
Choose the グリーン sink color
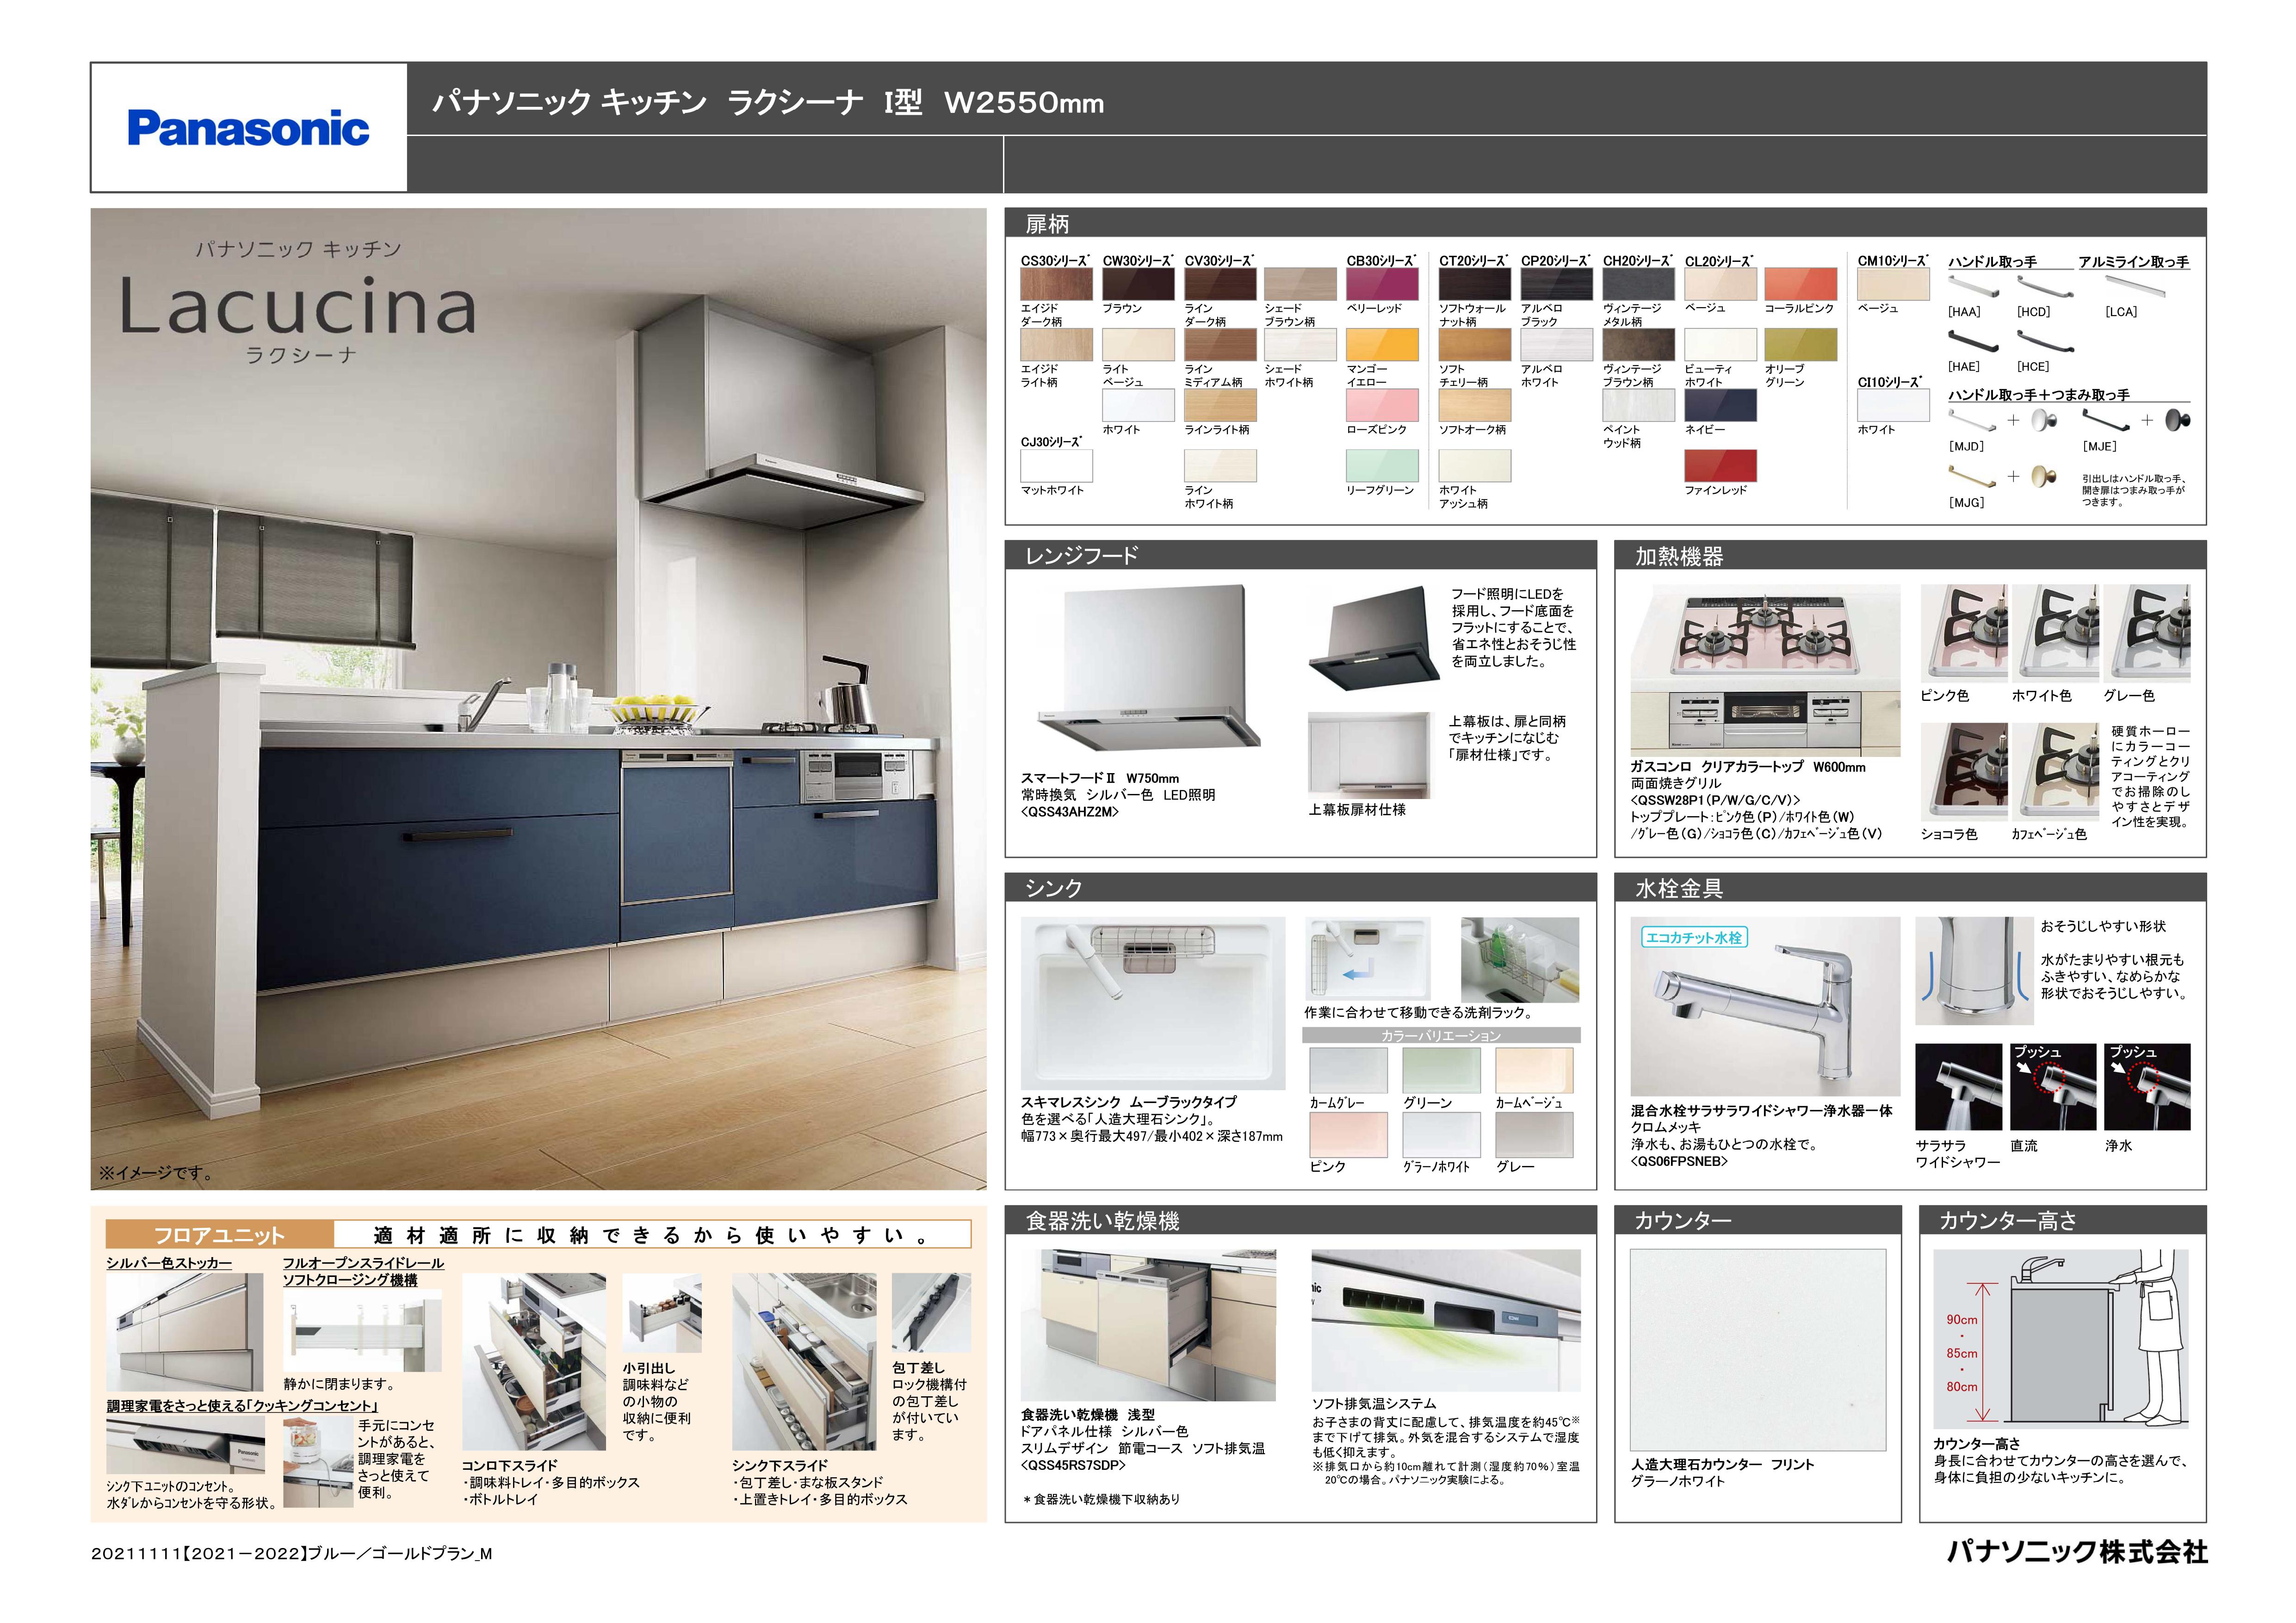pos(1441,1070)
